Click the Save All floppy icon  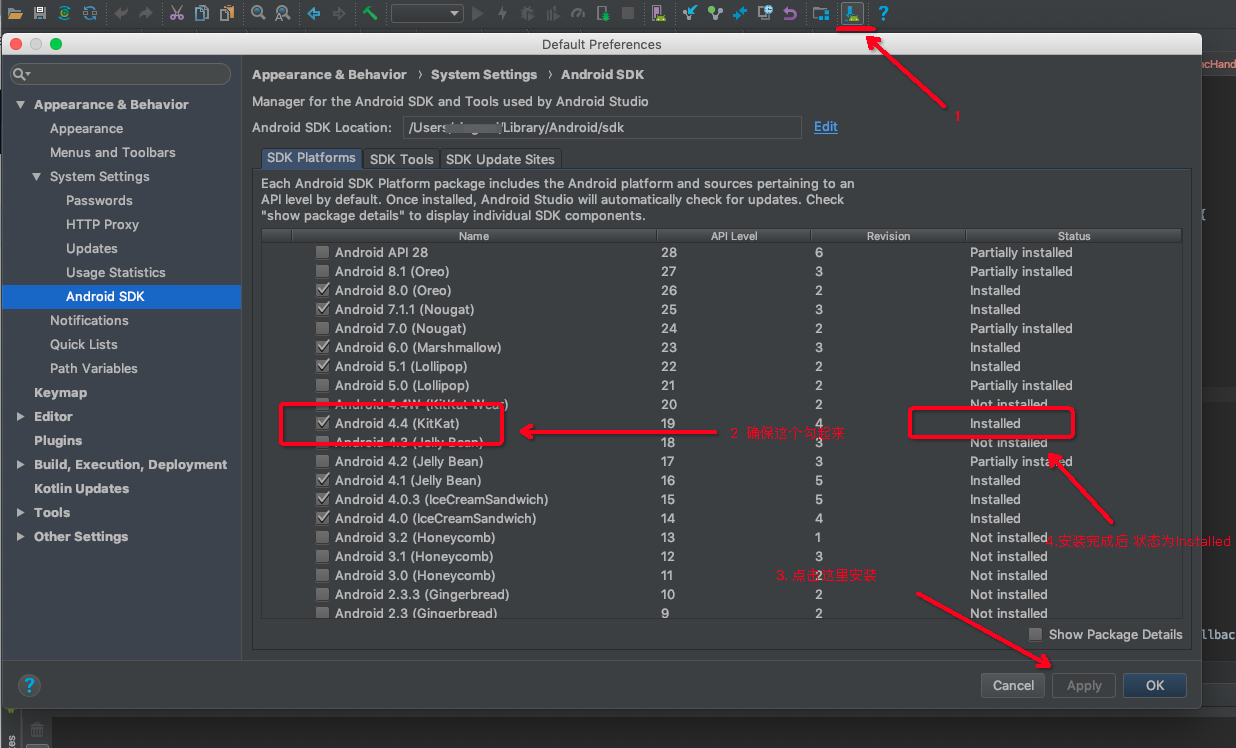point(39,13)
